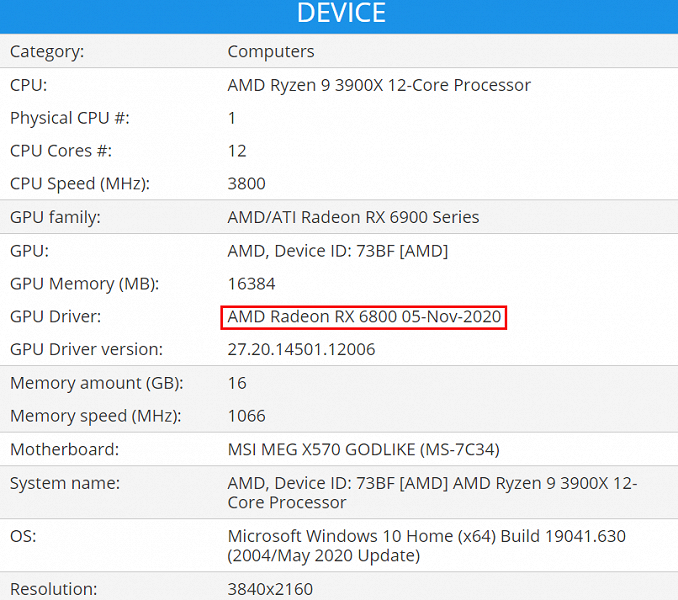Click the Motherboard label
Screen dimensions: 678x600
[x=64, y=450]
